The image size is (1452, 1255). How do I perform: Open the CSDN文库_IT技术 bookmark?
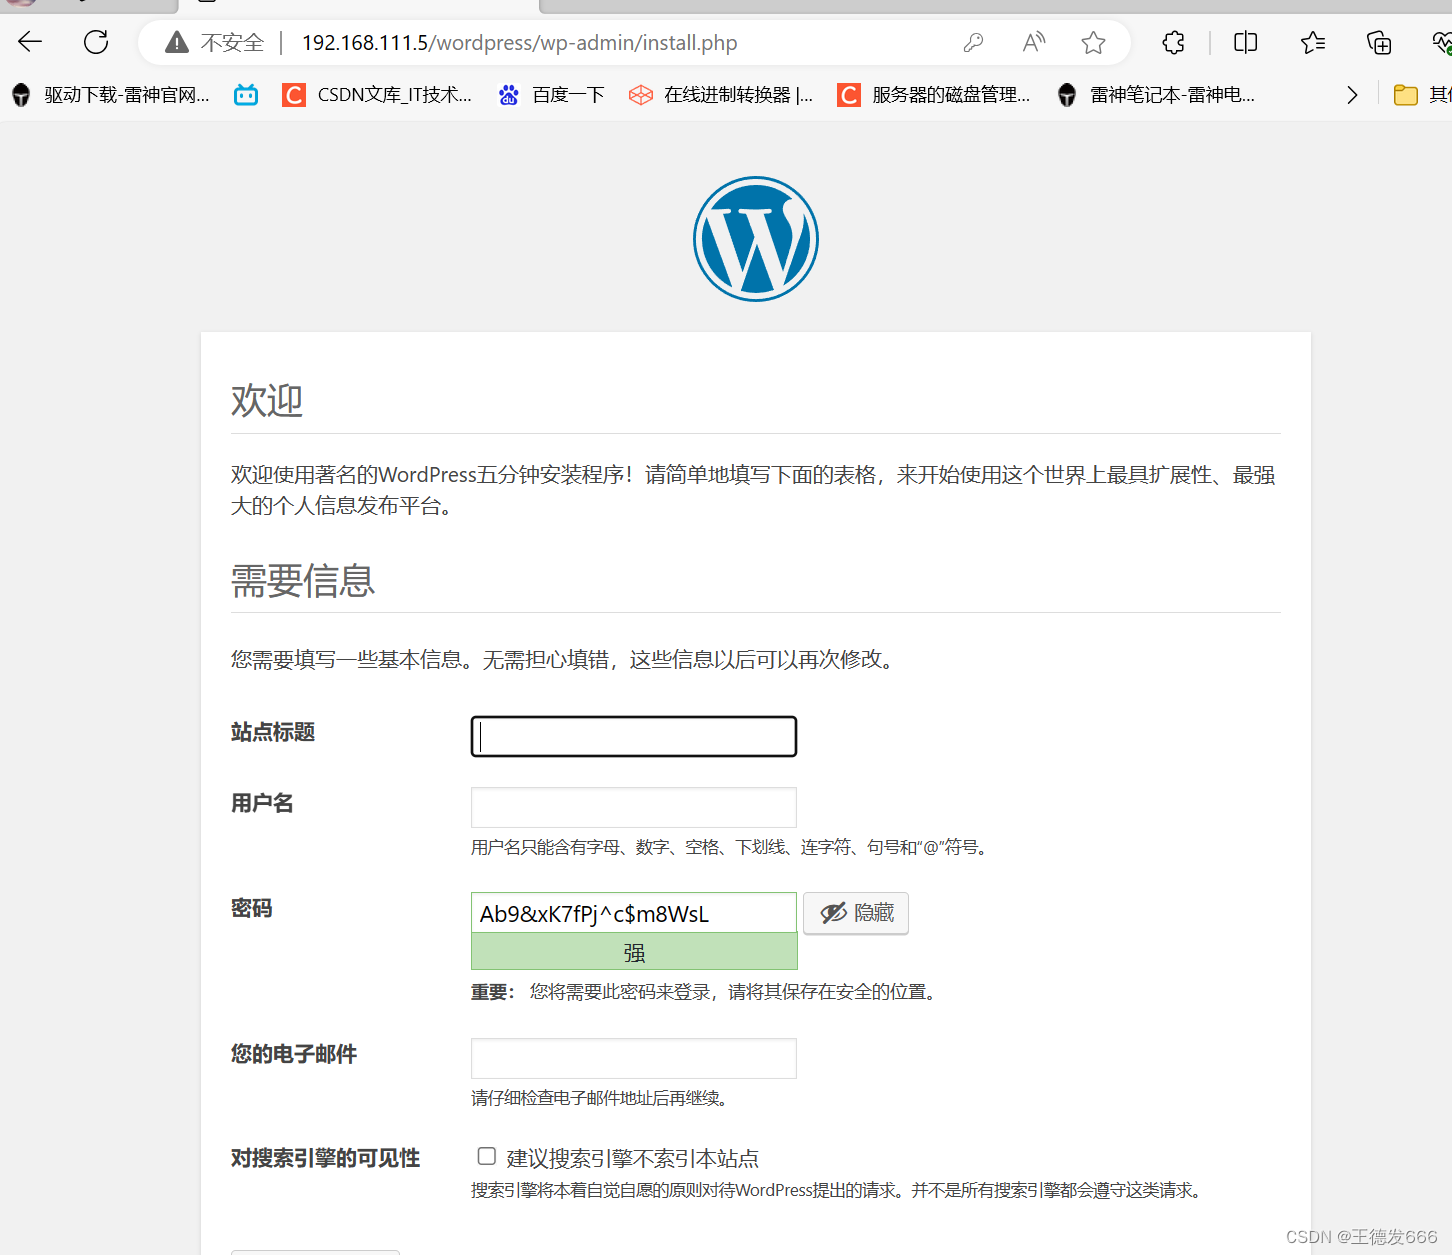[x=377, y=95]
